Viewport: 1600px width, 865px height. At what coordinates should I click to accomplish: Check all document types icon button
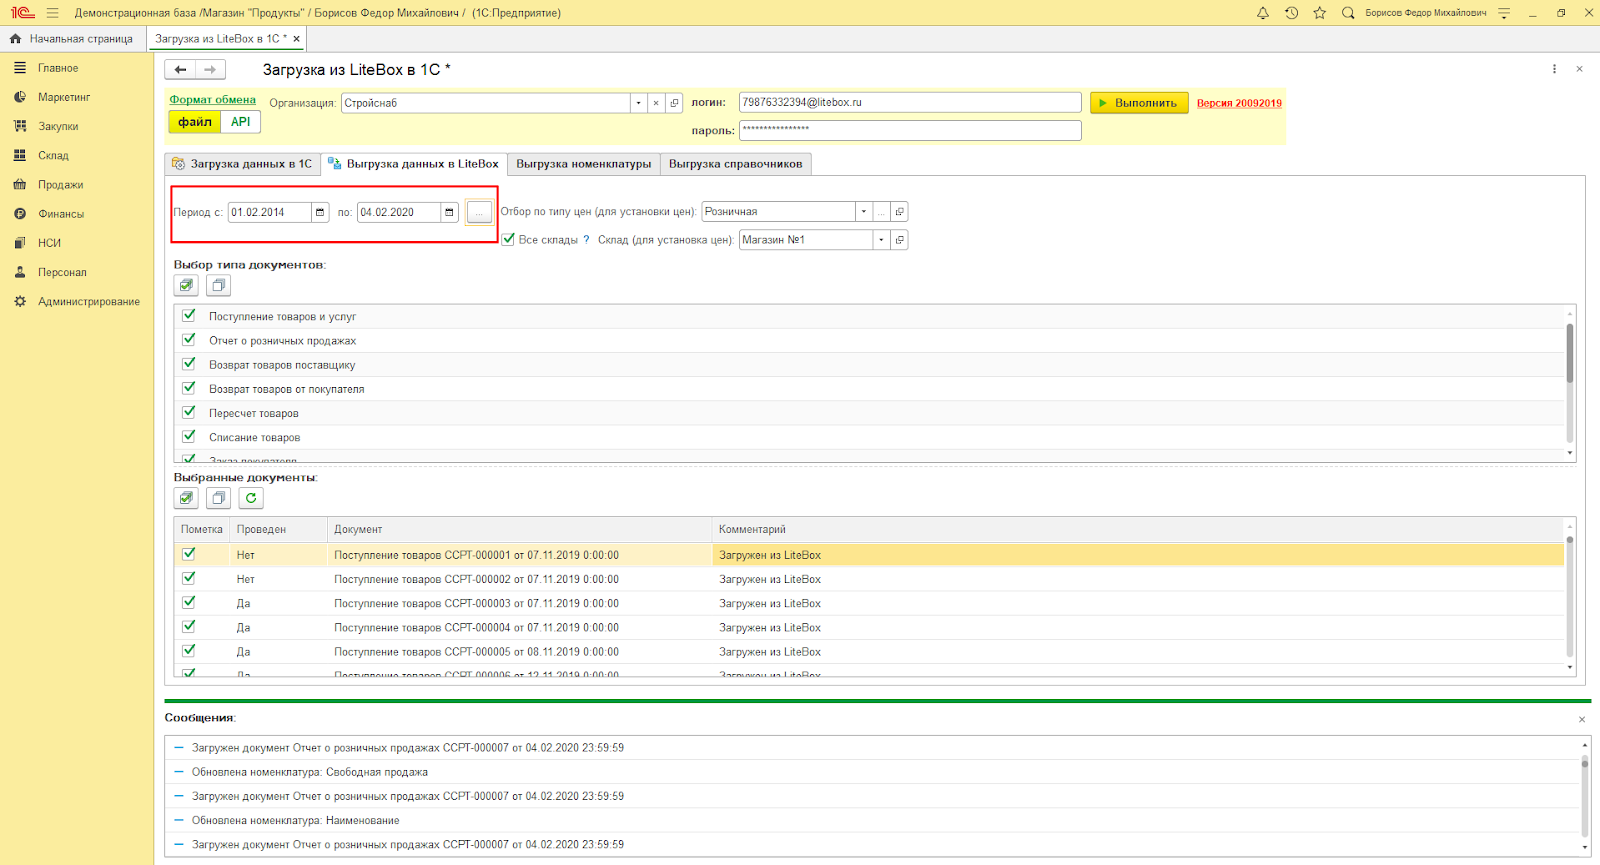(x=186, y=286)
